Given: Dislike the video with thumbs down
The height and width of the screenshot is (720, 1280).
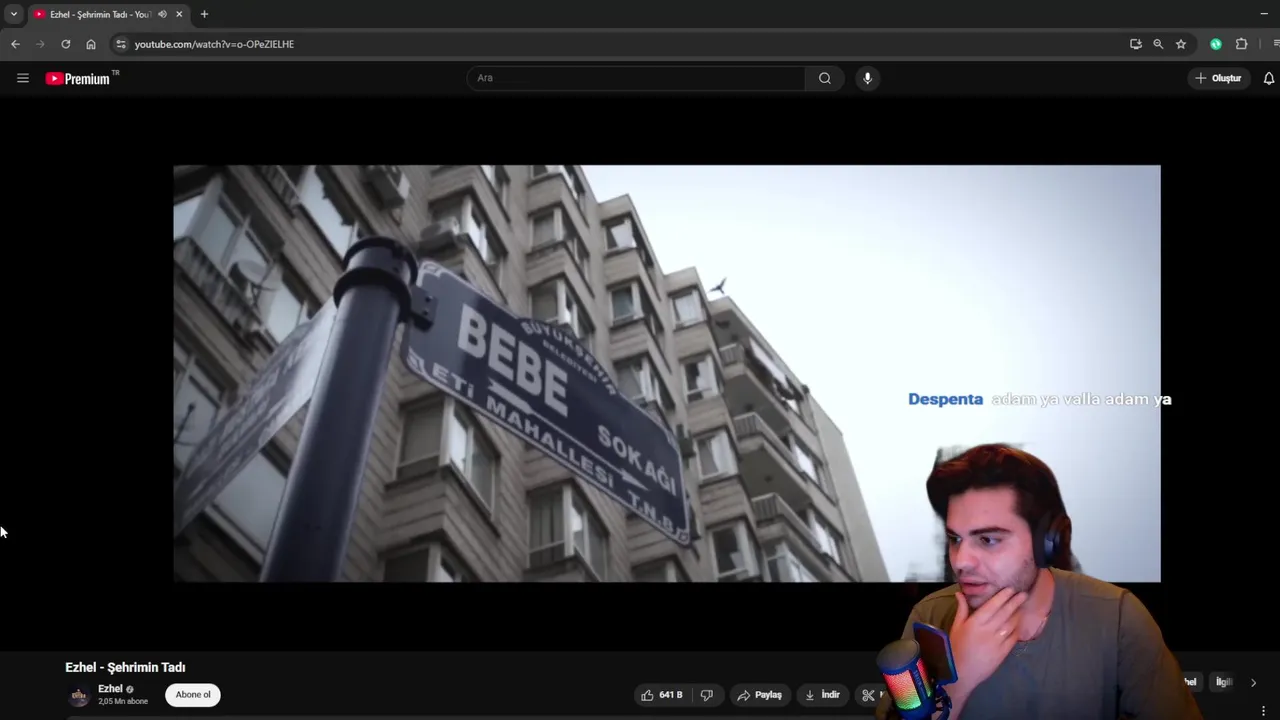Looking at the screenshot, I should tap(707, 695).
